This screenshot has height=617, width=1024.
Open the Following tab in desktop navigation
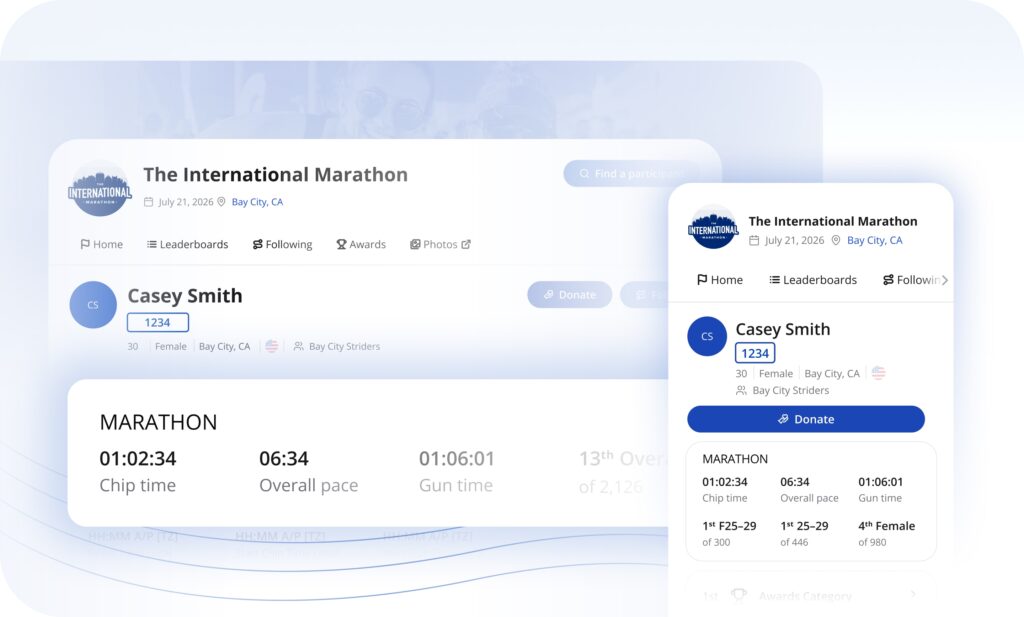click(x=282, y=244)
